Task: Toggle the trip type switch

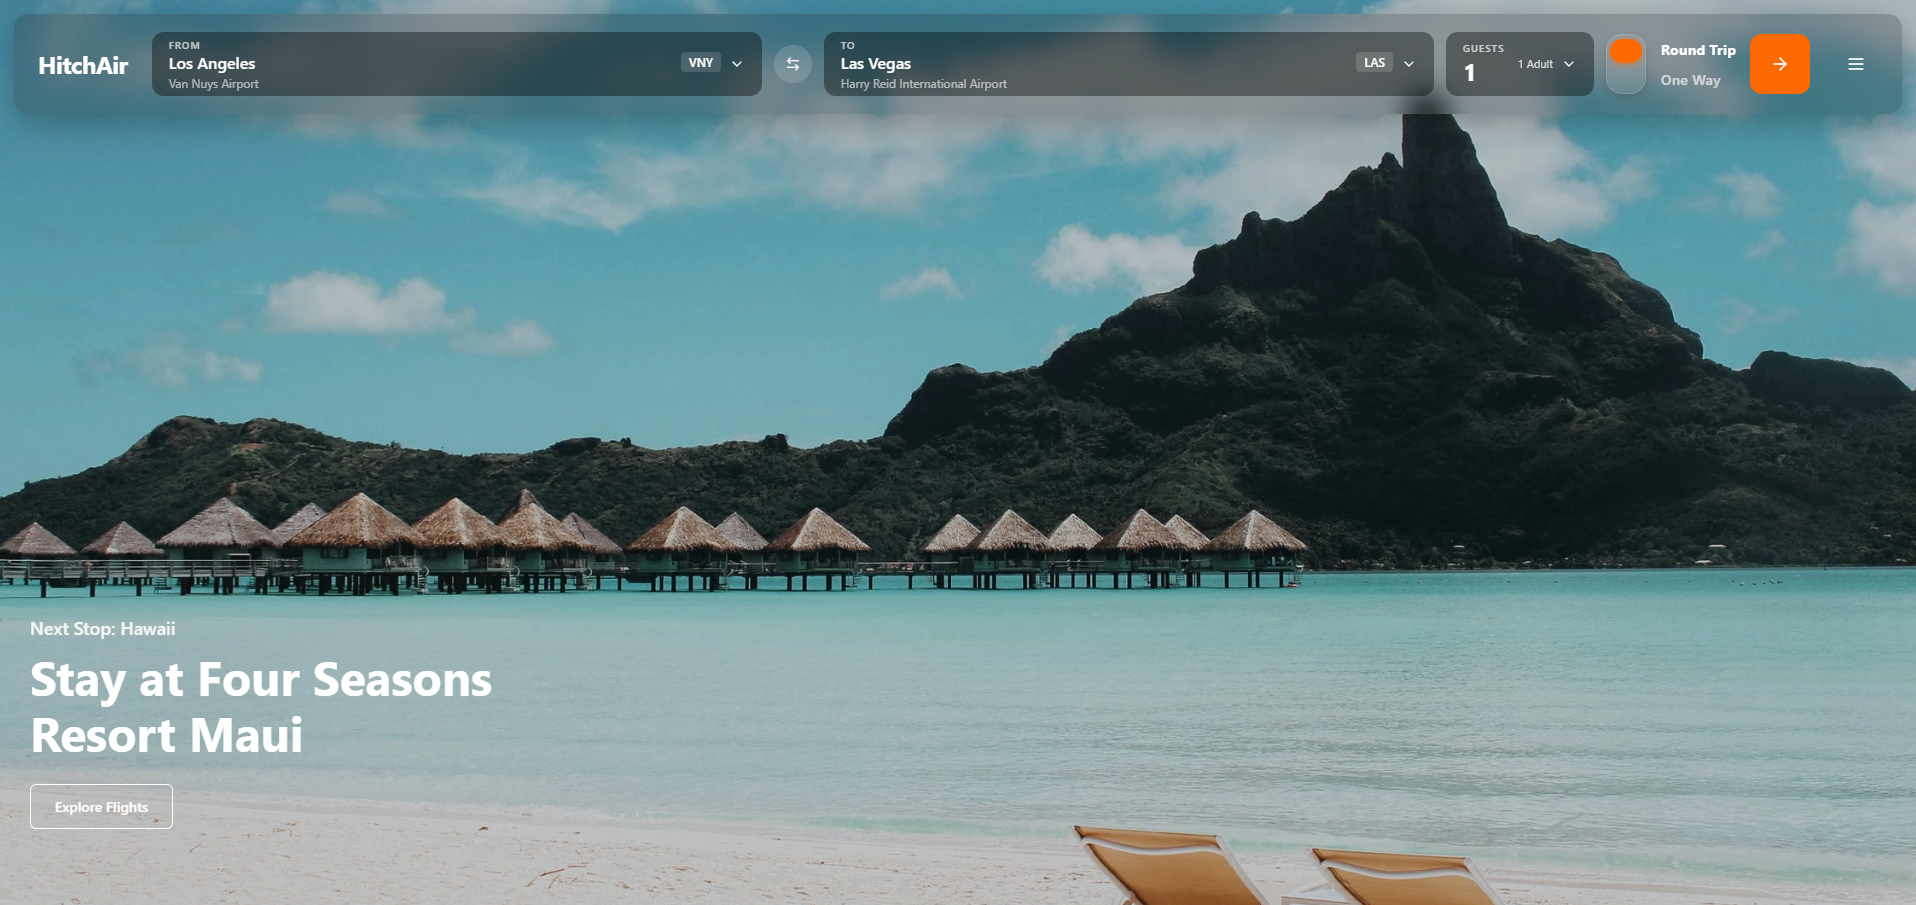Action: tap(1626, 64)
